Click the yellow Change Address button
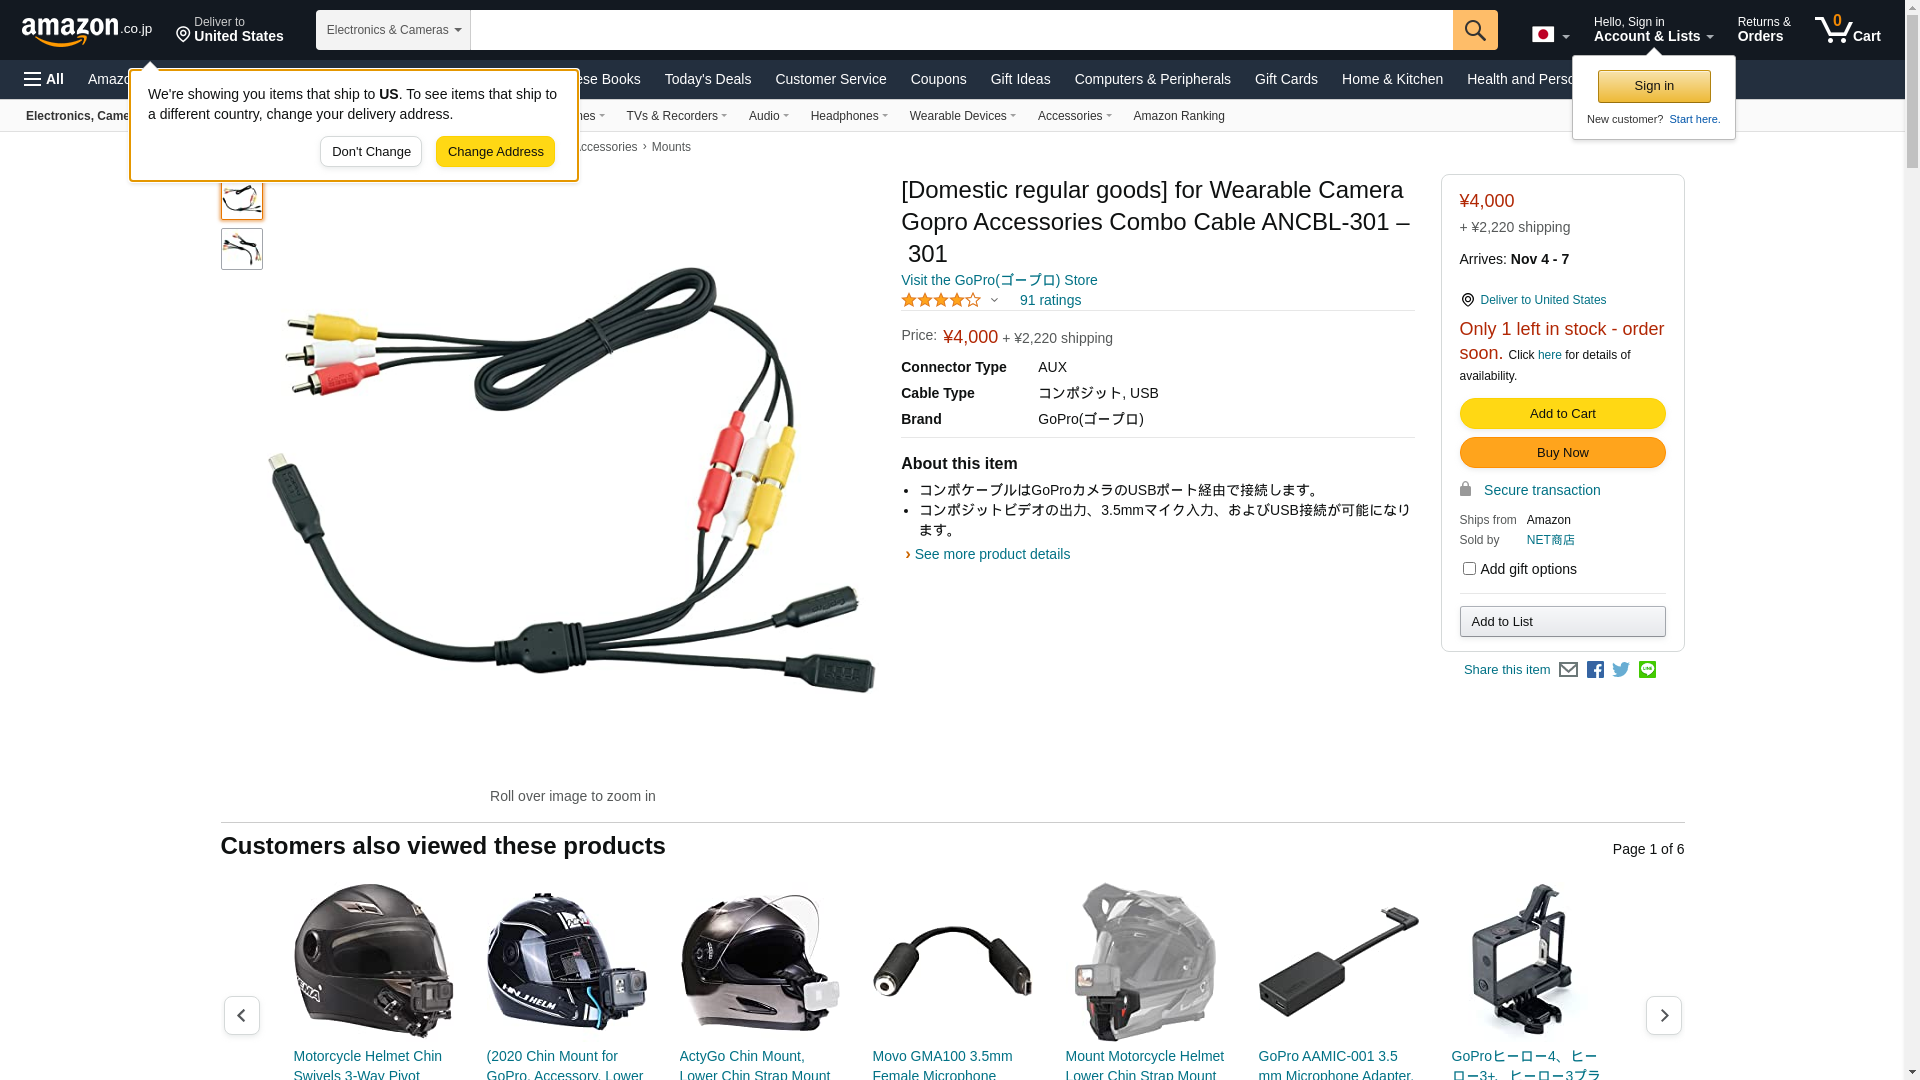The height and width of the screenshot is (1080, 1920). pyautogui.click(x=495, y=152)
